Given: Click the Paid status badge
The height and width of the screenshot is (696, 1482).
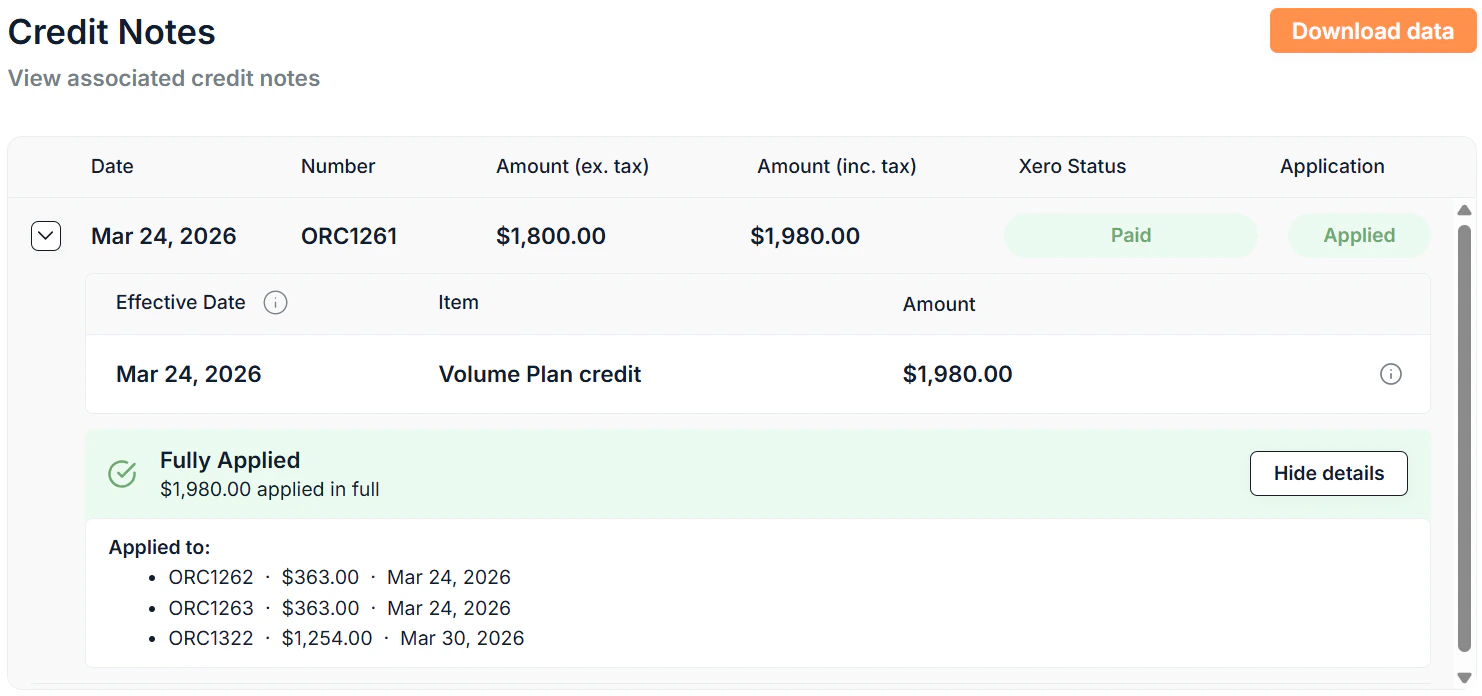Looking at the screenshot, I should (x=1130, y=235).
